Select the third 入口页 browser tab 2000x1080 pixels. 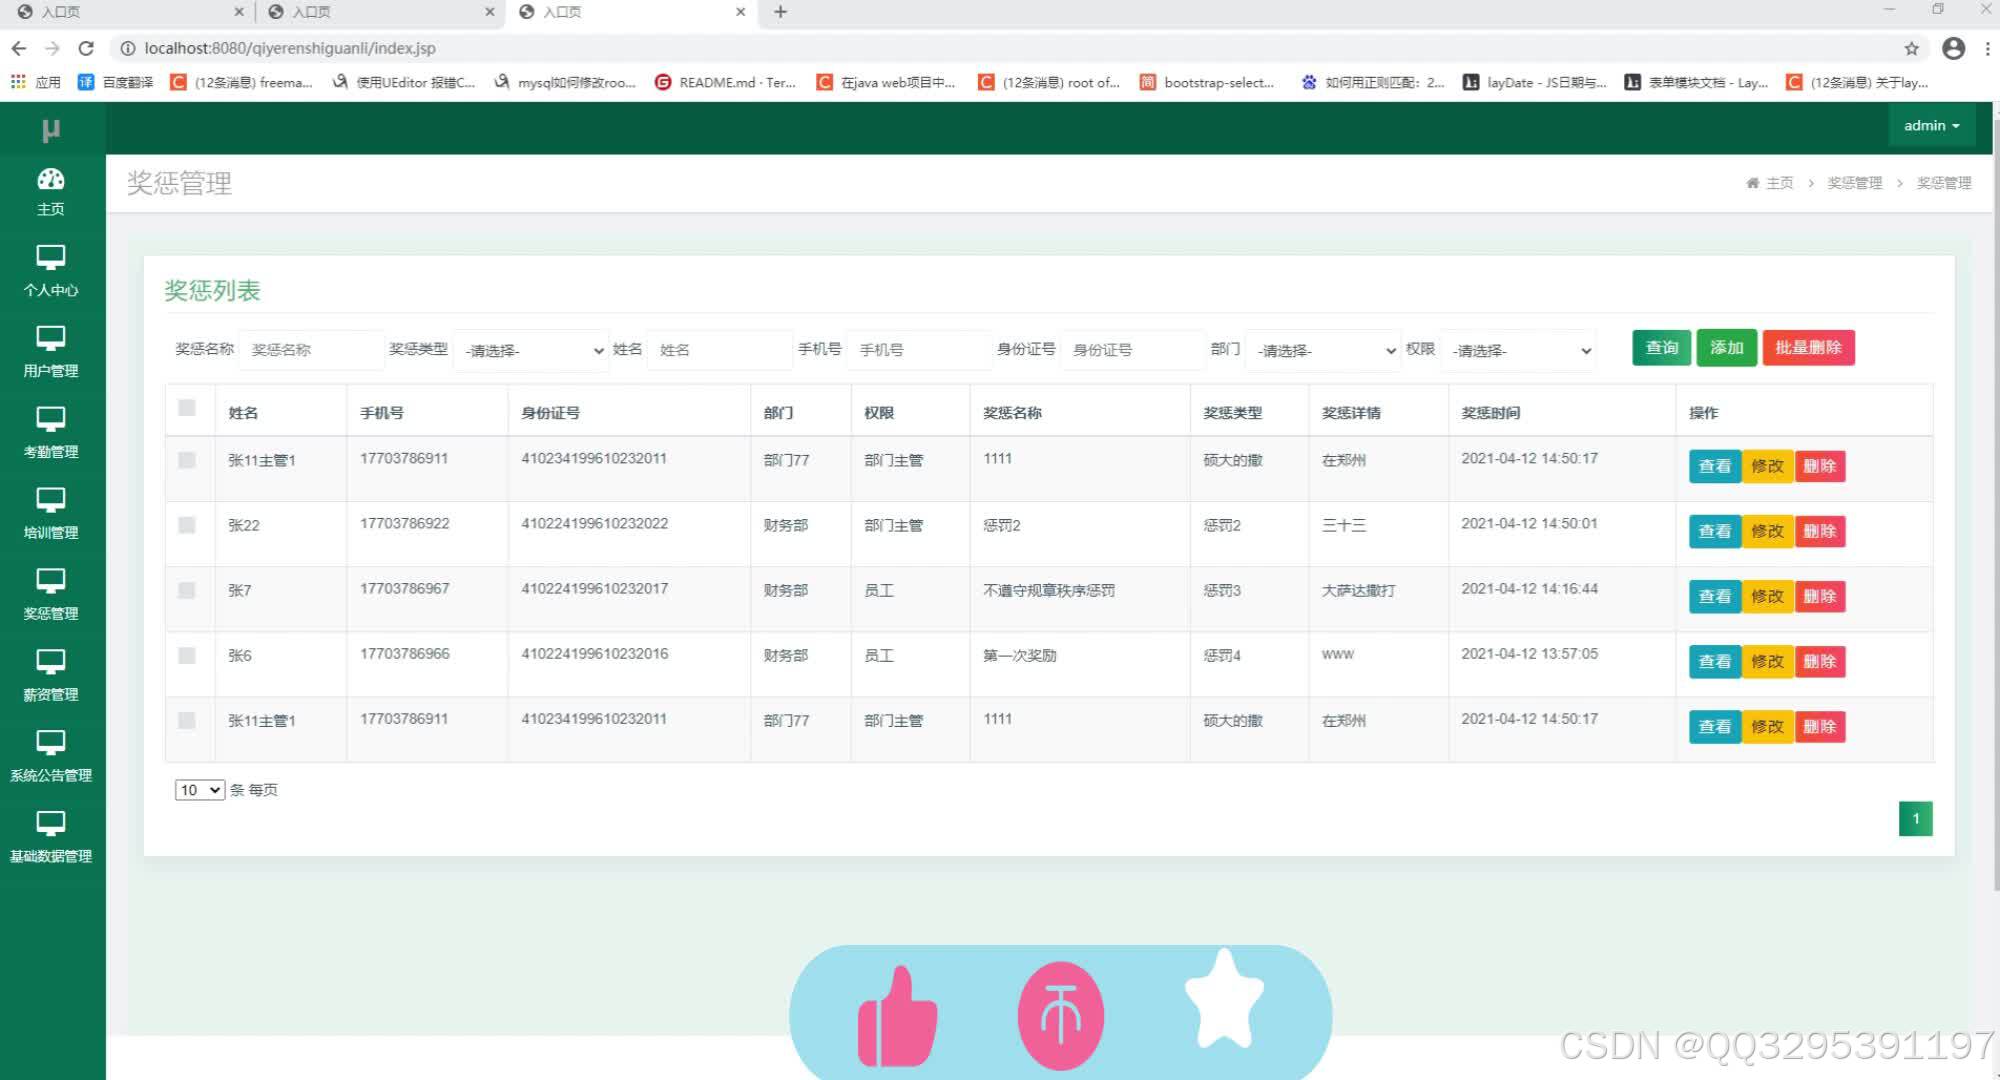point(630,12)
